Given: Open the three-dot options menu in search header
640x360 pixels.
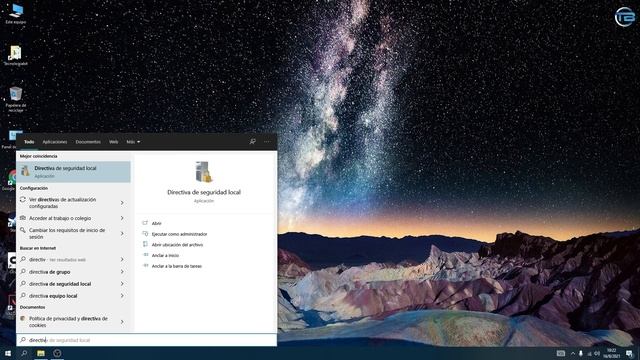Looking at the screenshot, I should click(x=267, y=142).
